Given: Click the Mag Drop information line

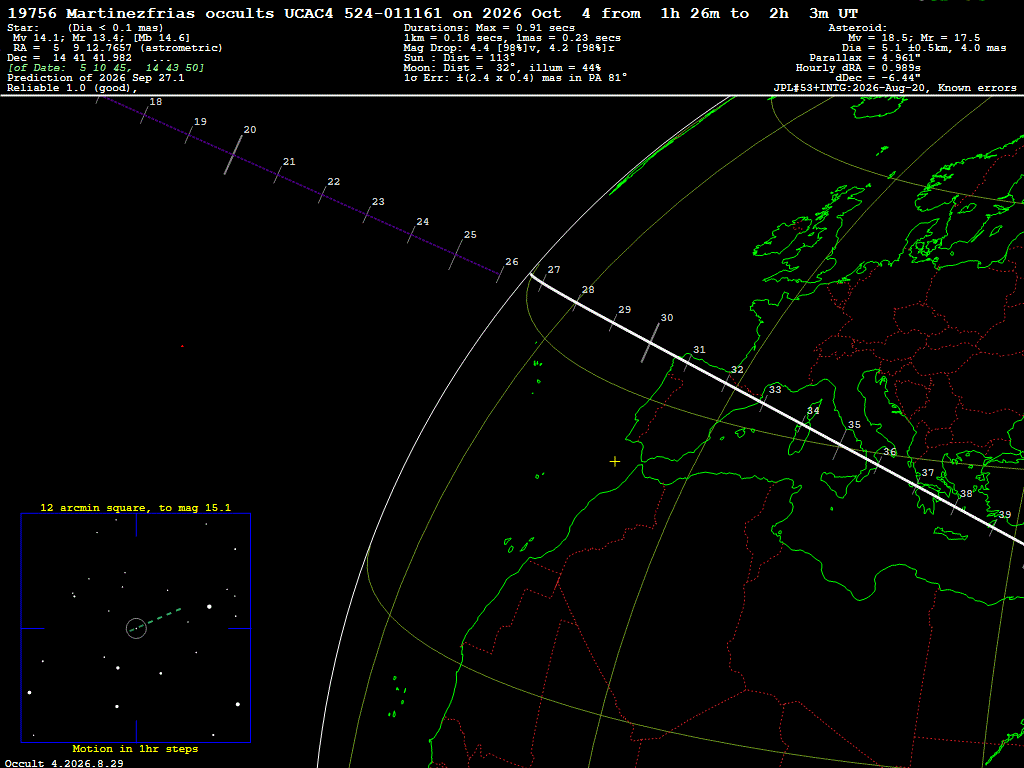Looking at the screenshot, I should pyautogui.click(x=509, y=48).
